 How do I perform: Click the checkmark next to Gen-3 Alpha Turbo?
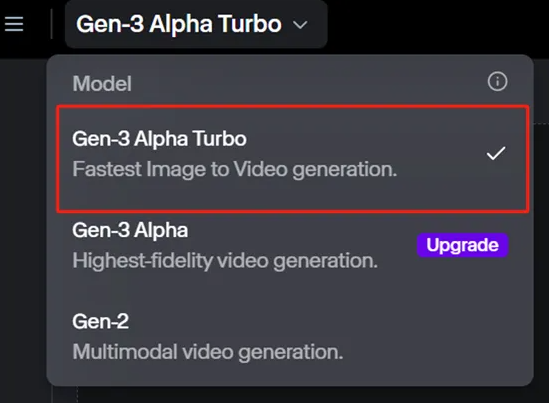coord(496,153)
